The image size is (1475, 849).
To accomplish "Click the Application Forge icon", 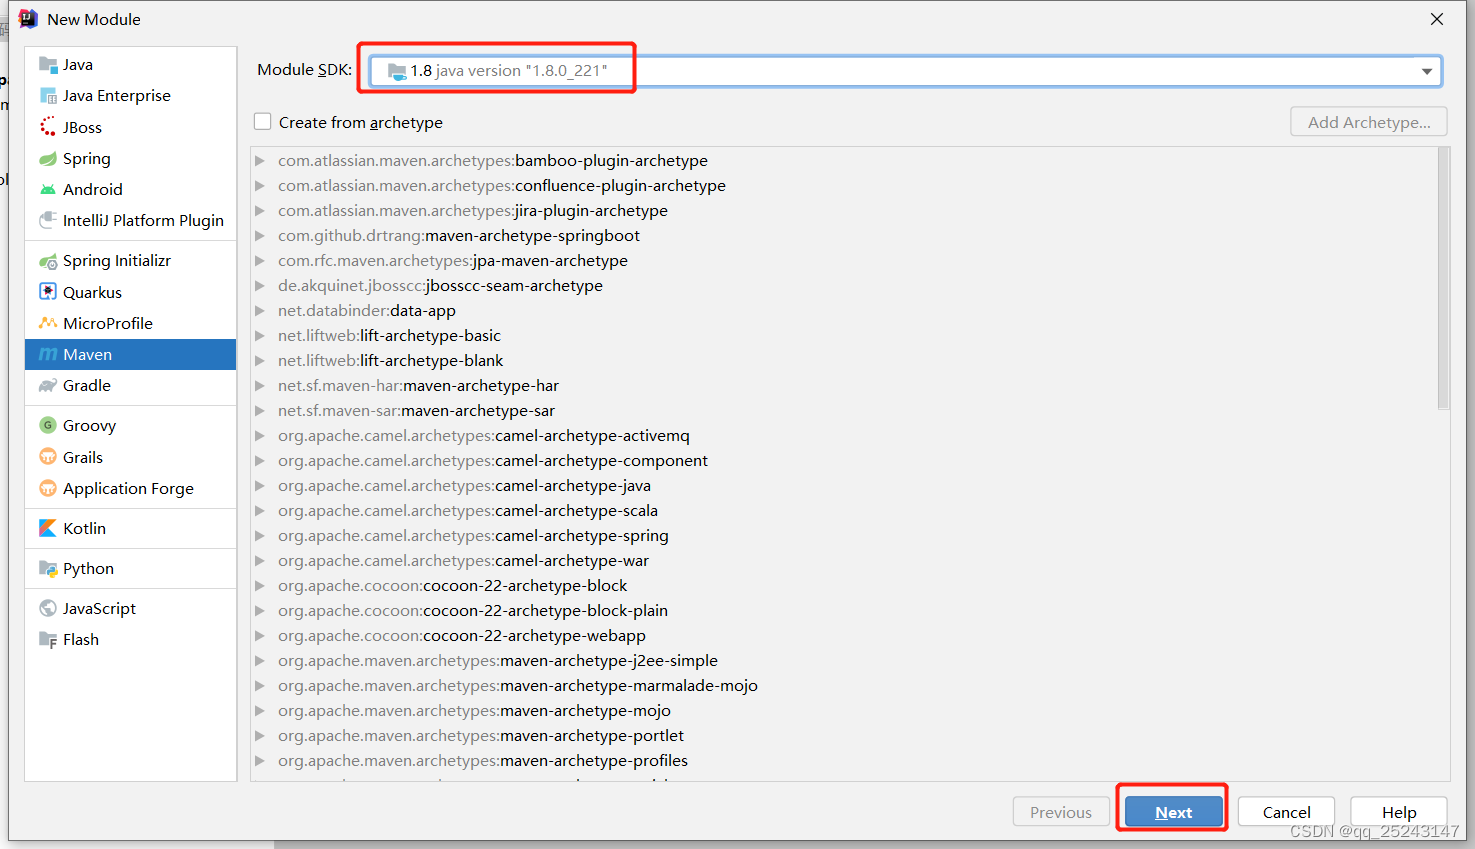I will coord(47,489).
